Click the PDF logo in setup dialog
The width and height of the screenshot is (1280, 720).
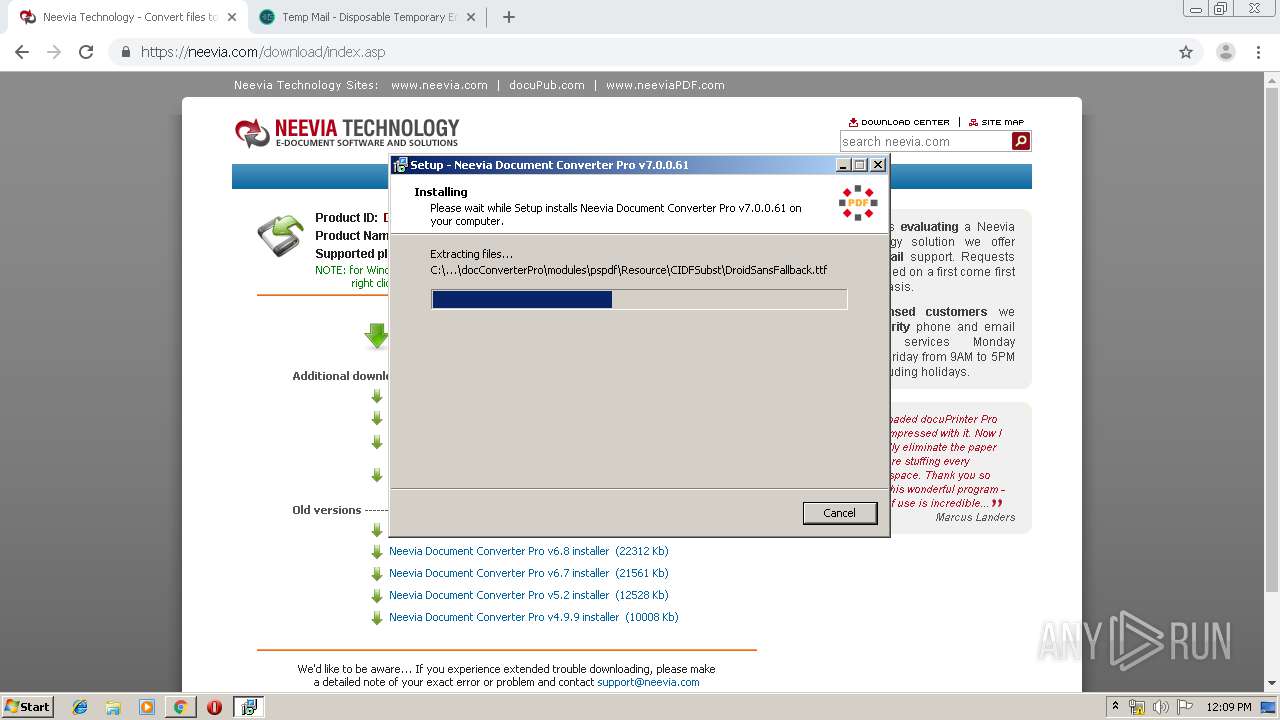[858, 203]
